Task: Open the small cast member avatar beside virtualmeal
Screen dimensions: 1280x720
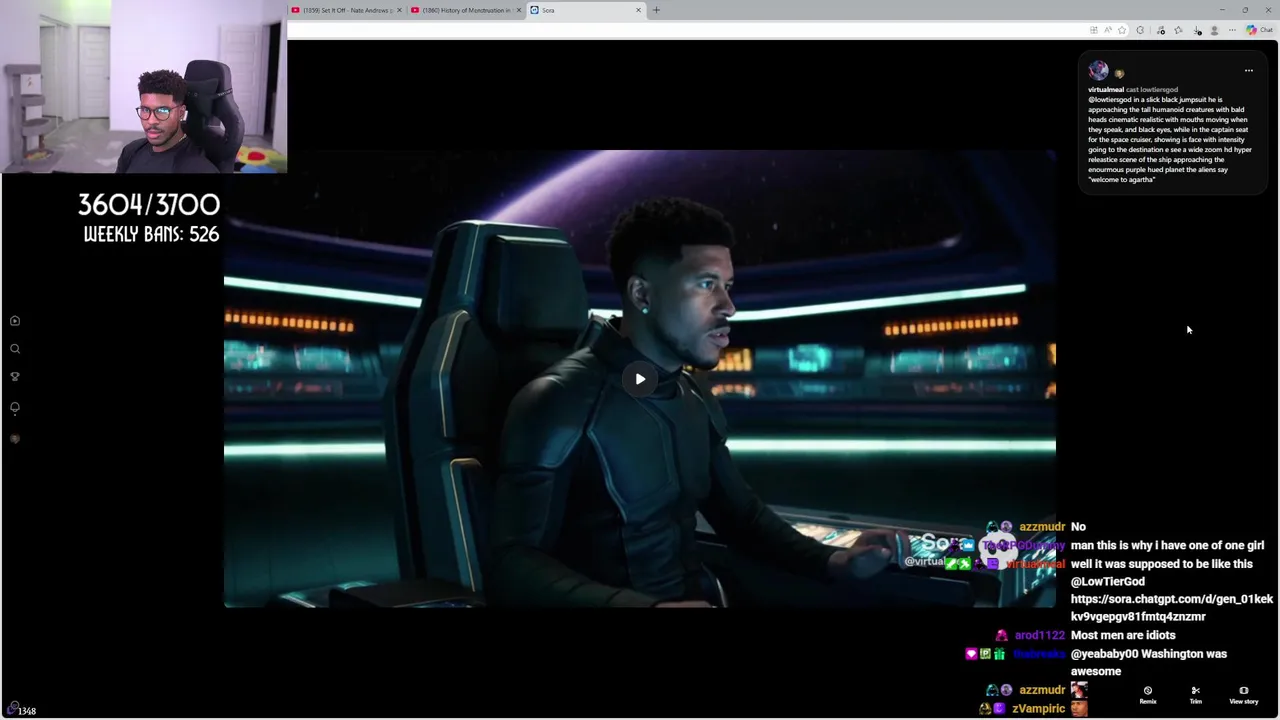Action: point(1119,74)
